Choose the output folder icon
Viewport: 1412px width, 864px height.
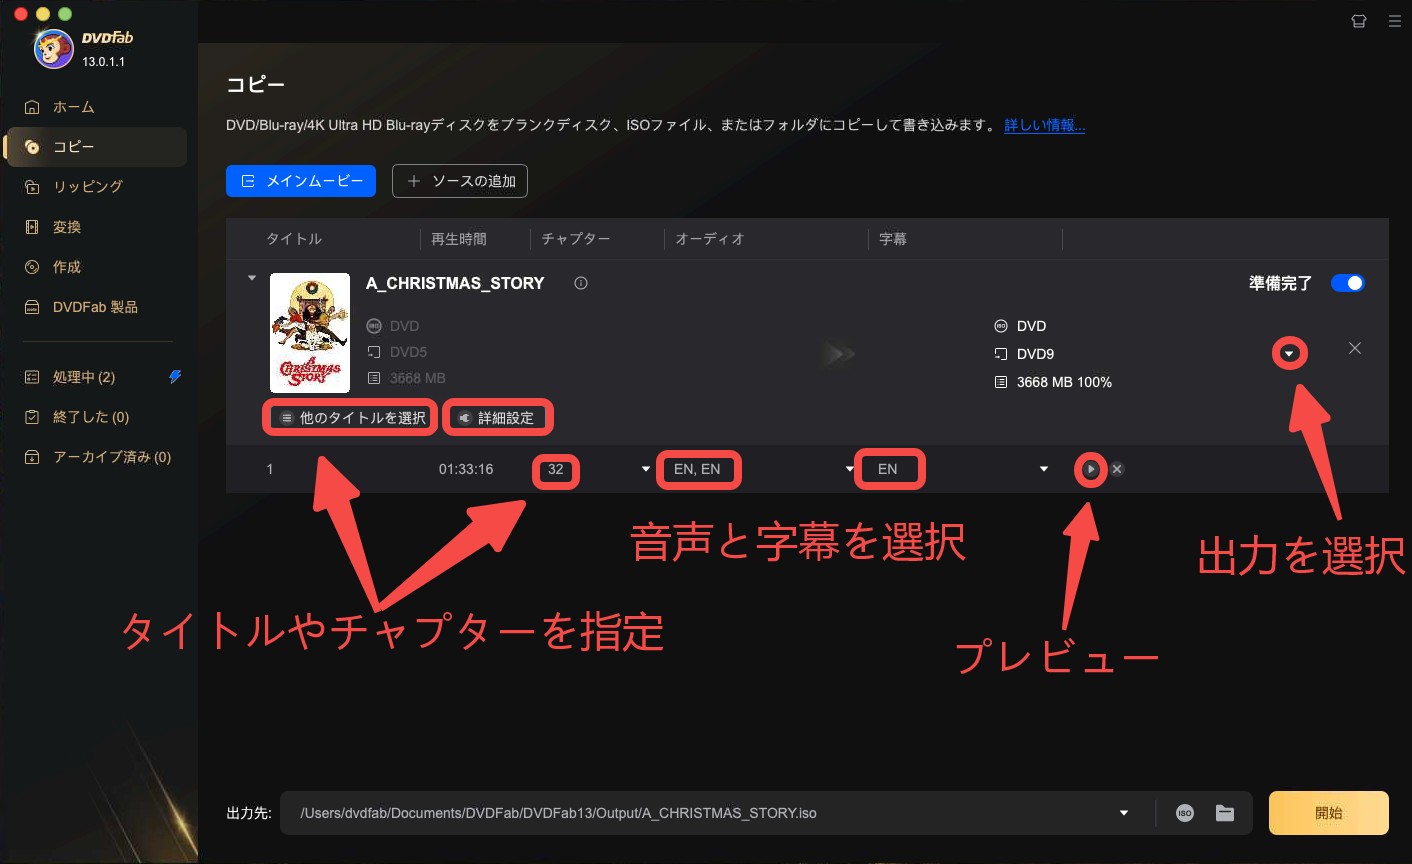coord(1225,813)
